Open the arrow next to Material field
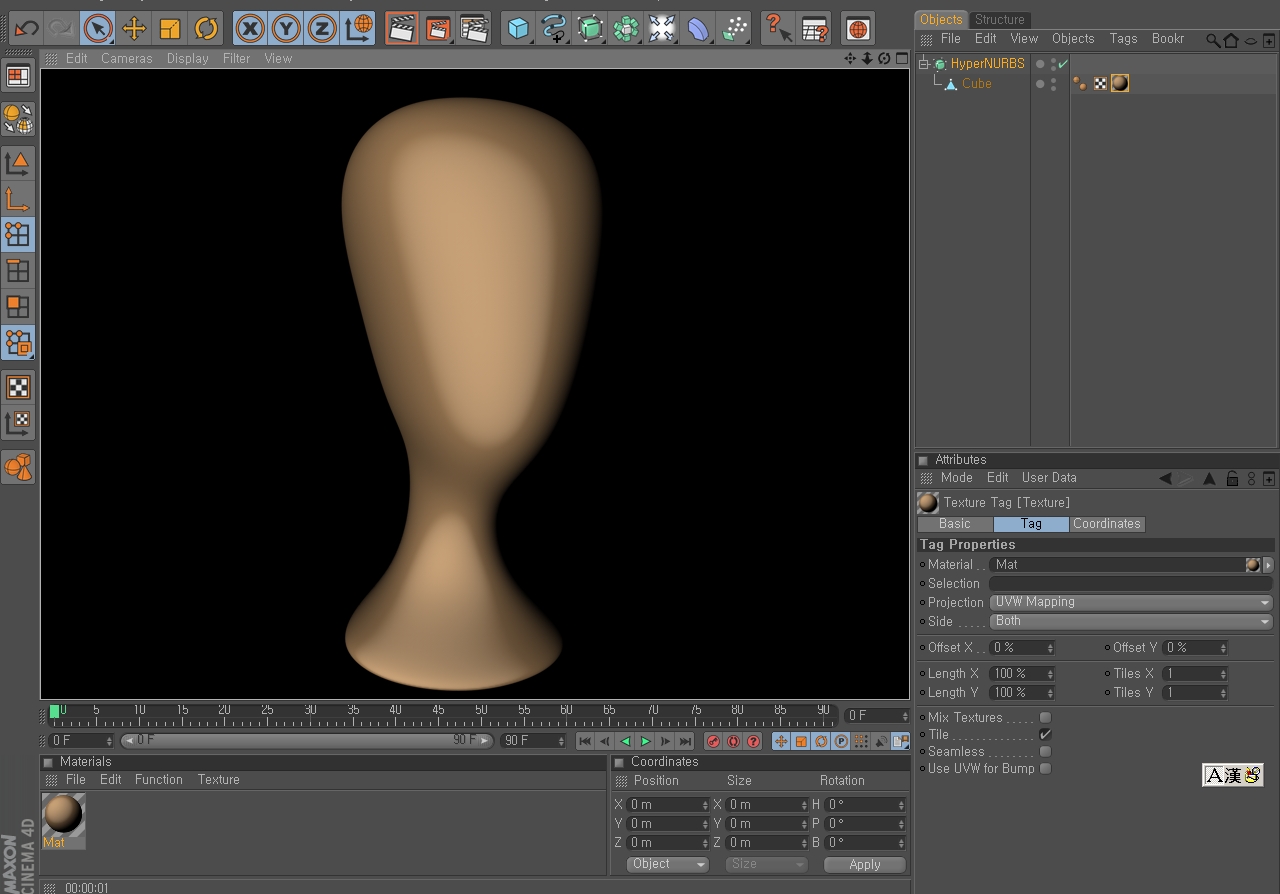 (1268, 565)
